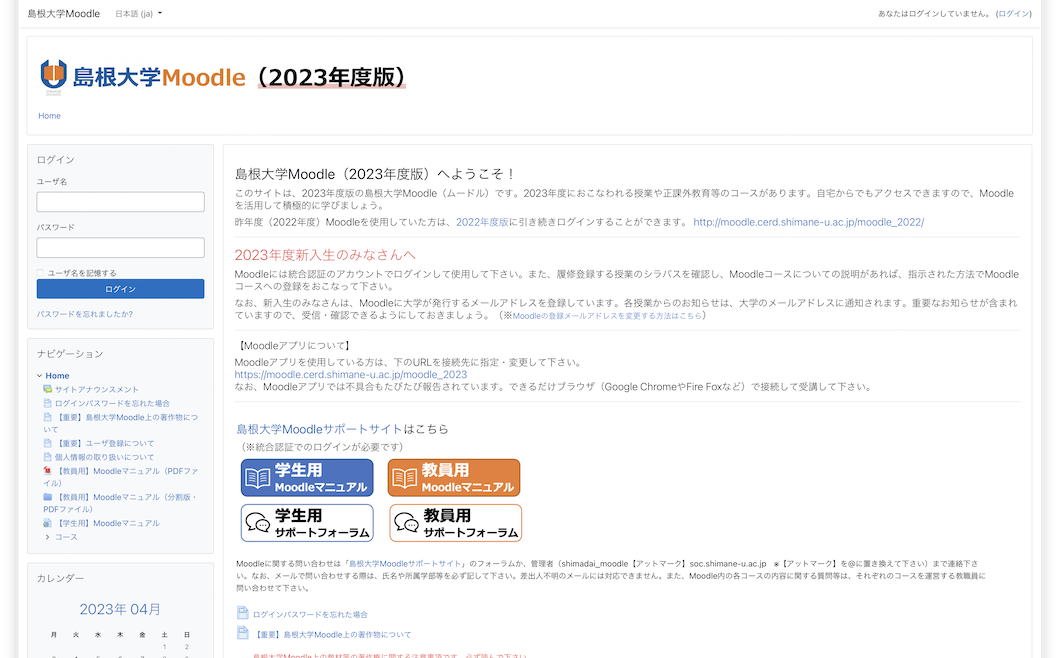Image resolution: width=1060 pixels, height=658 pixels.
Task: Open ログインパスワードを忘れた場合 link in main content
Action: (310, 614)
